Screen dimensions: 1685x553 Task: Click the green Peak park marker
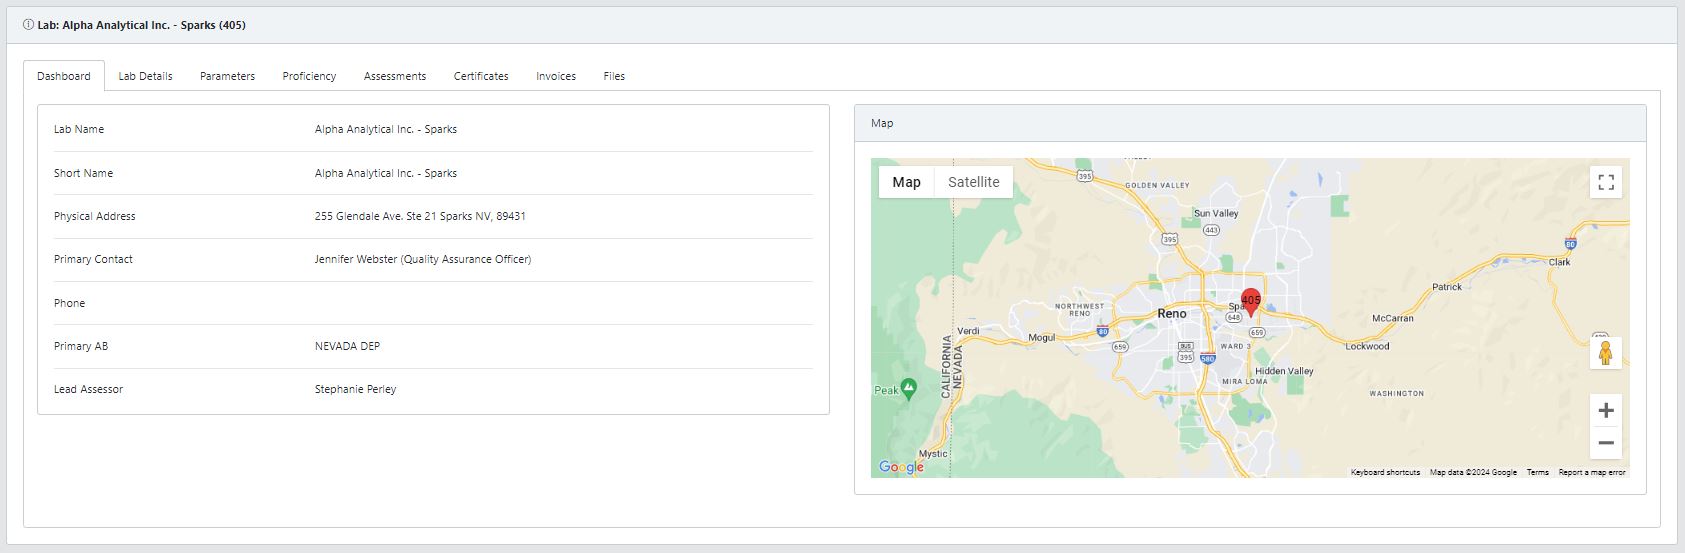pyautogui.click(x=908, y=389)
